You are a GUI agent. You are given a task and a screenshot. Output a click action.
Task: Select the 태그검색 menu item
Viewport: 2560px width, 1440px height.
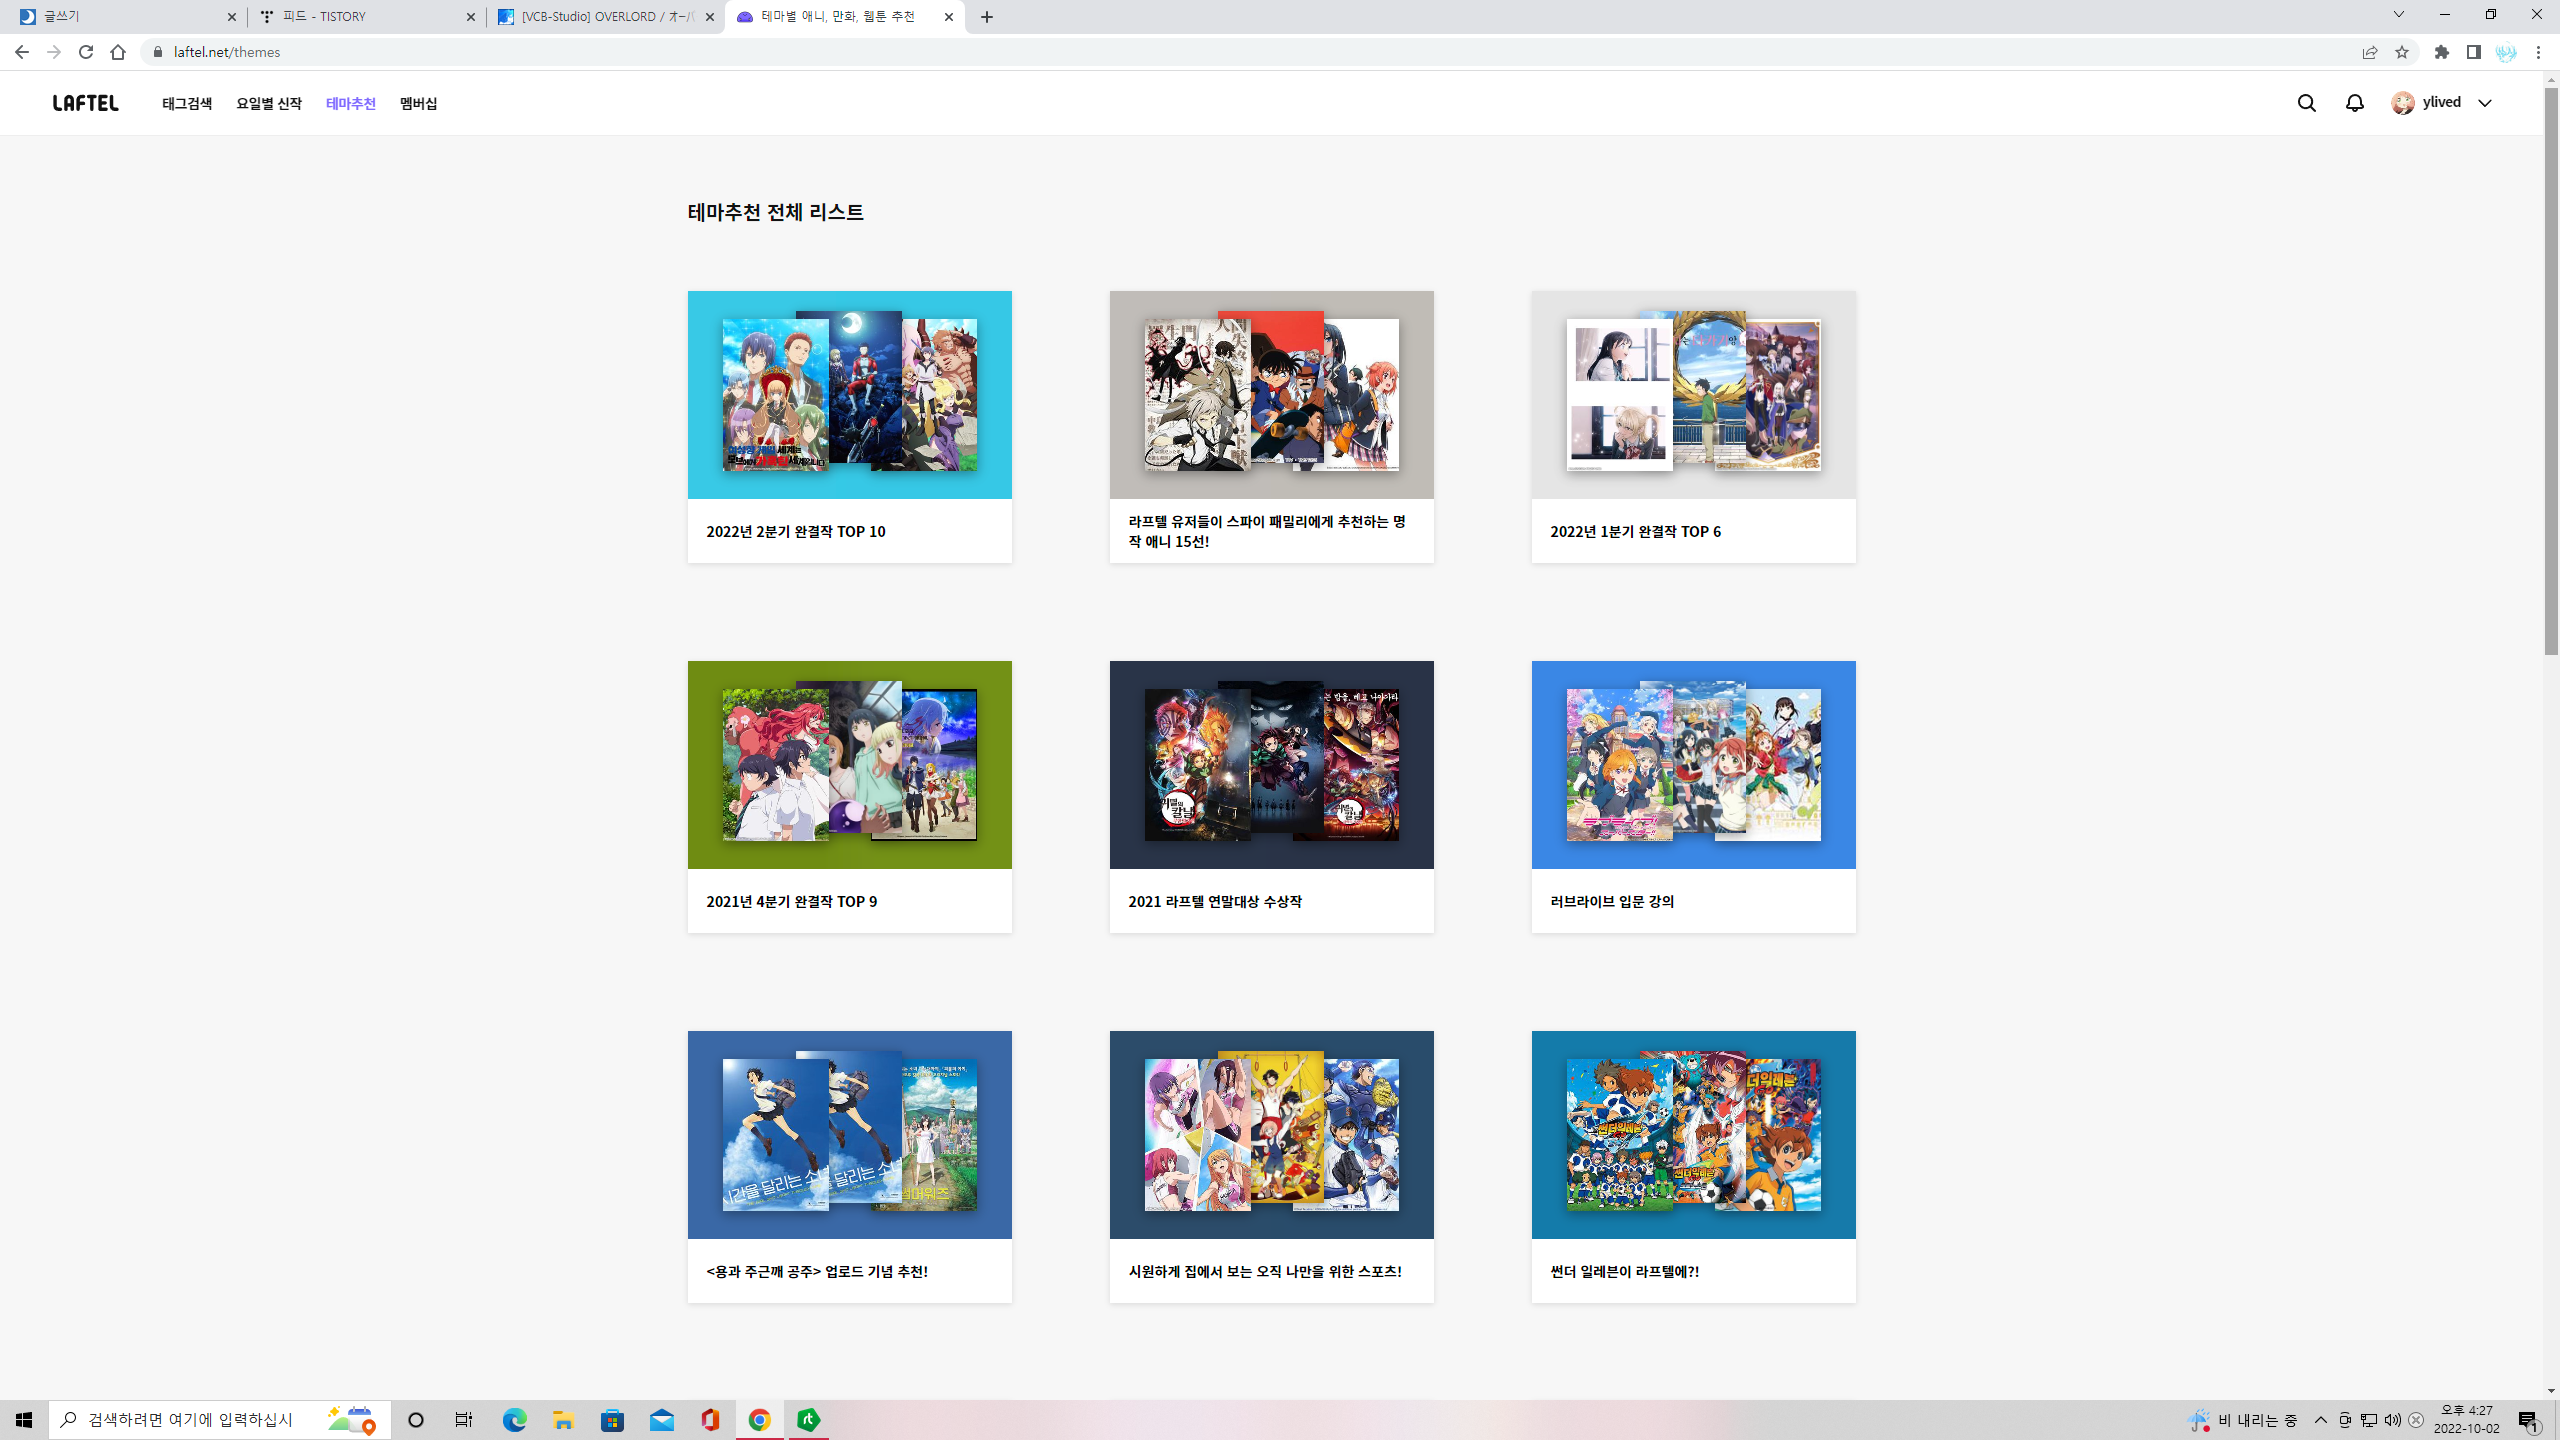click(x=187, y=104)
